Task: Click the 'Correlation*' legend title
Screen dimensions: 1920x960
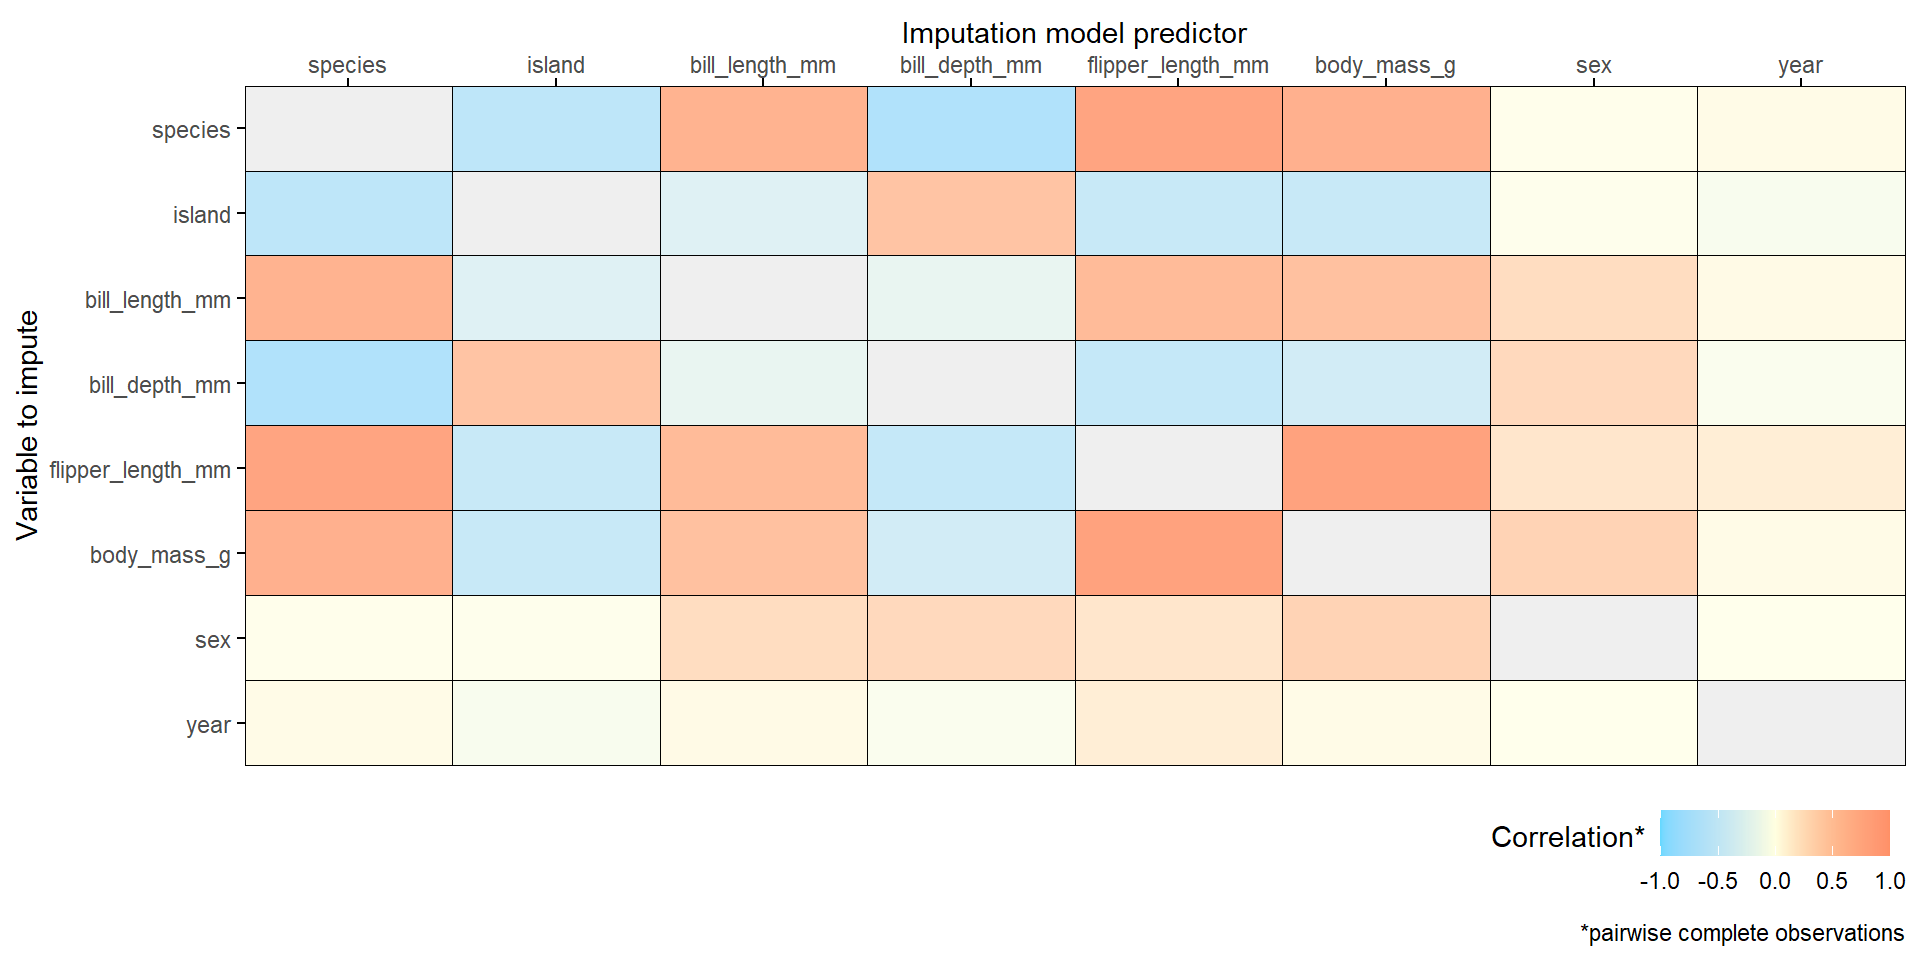Action: point(1567,837)
